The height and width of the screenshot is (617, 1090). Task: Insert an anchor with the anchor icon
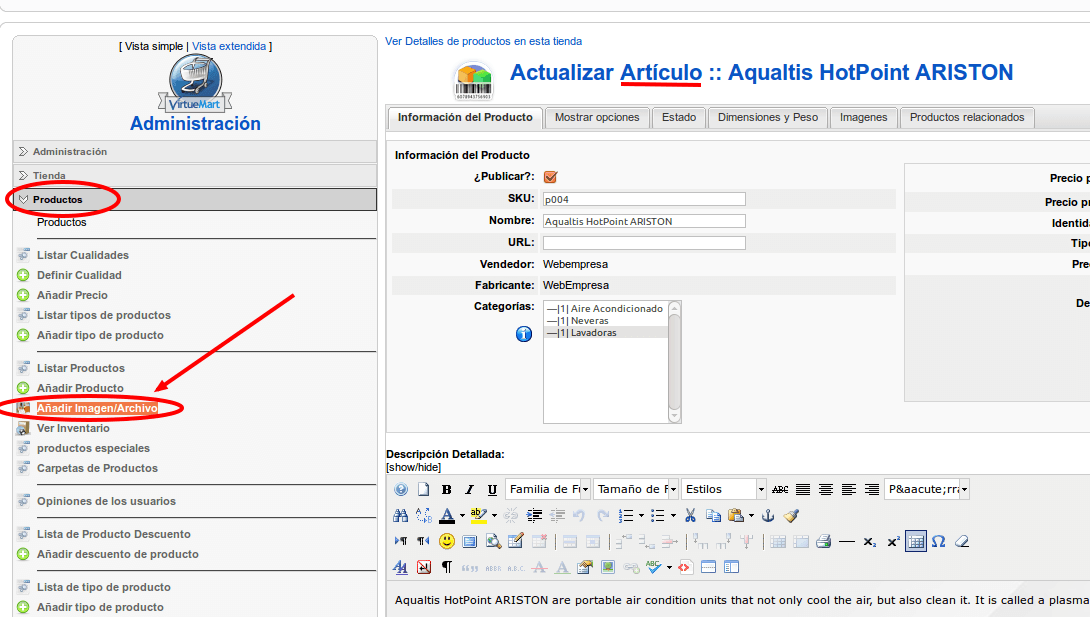point(768,515)
